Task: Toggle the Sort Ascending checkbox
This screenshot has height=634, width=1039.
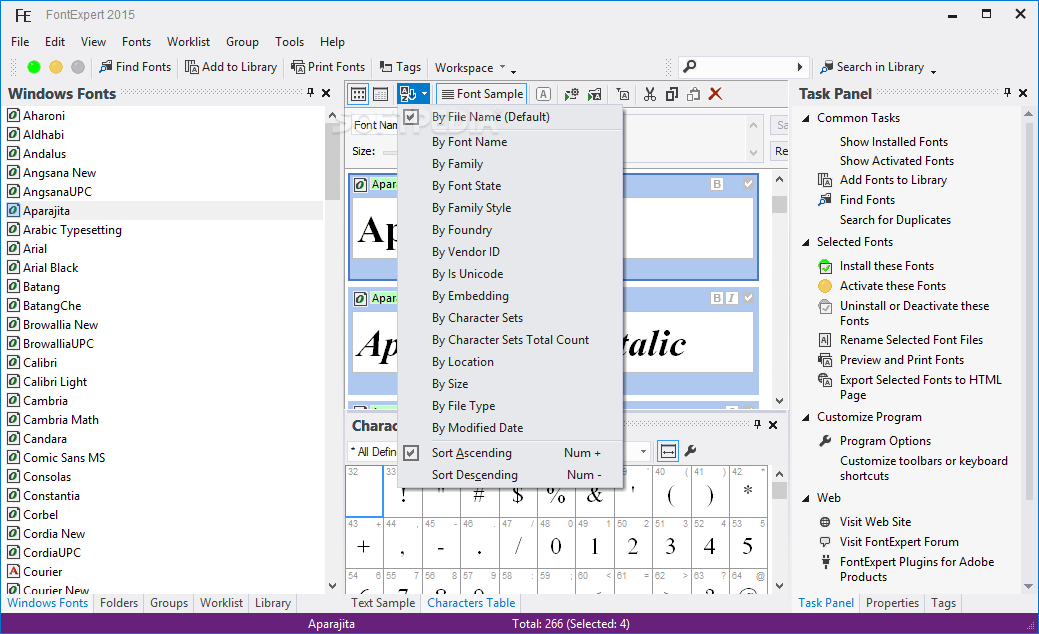Action: (x=411, y=452)
